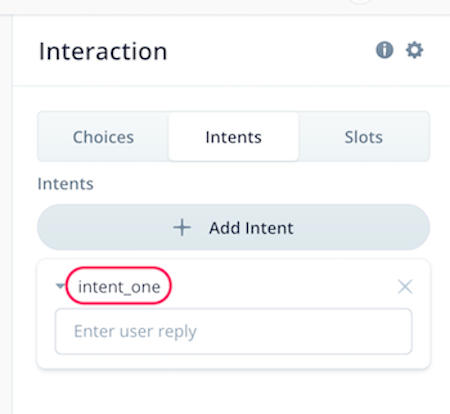Collapse intent_one using the triangle arrow

[60, 286]
